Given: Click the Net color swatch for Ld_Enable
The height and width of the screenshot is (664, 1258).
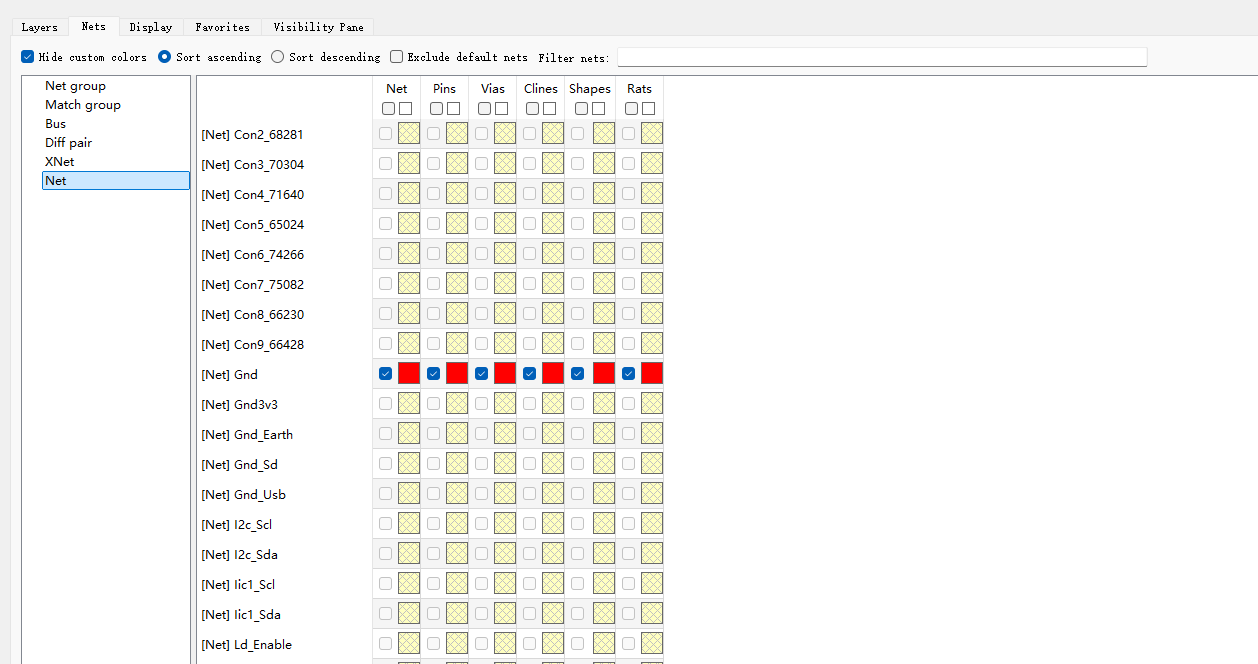Looking at the screenshot, I should [409, 644].
